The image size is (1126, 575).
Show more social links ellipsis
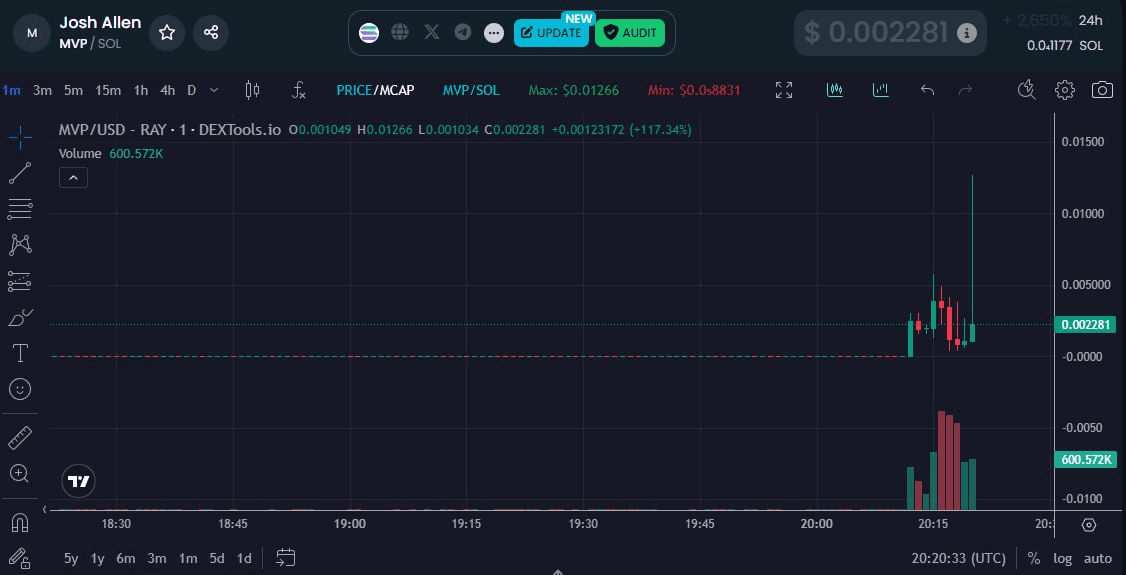494,33
